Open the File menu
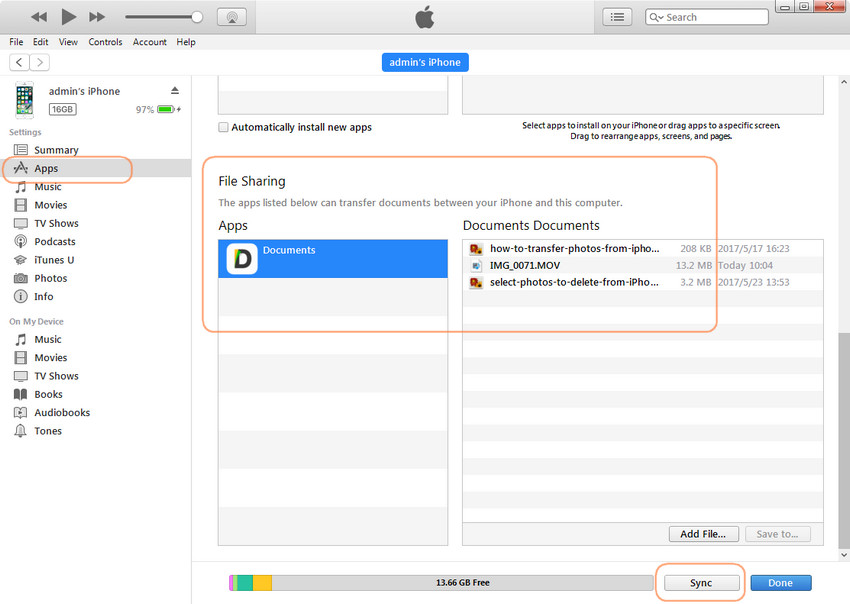The image size is (850, 604). coord(16,42)
